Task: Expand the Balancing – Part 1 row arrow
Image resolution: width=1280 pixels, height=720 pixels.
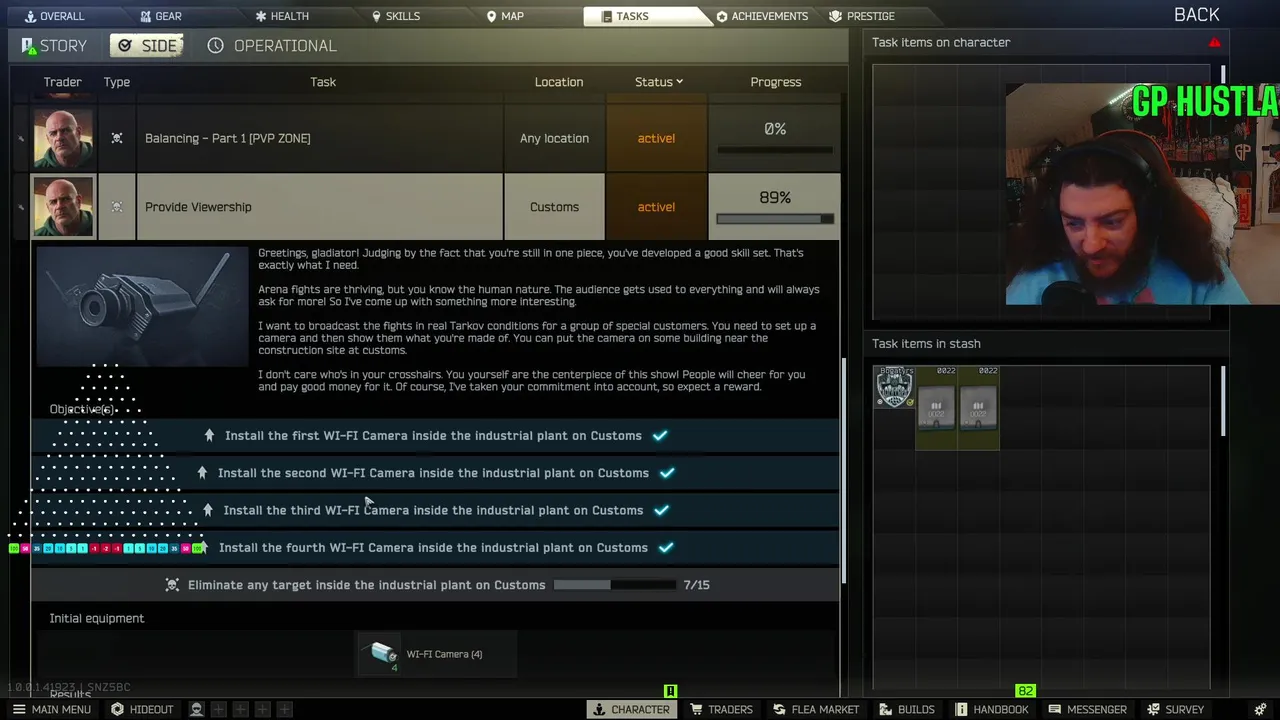Action: (20, 139)
